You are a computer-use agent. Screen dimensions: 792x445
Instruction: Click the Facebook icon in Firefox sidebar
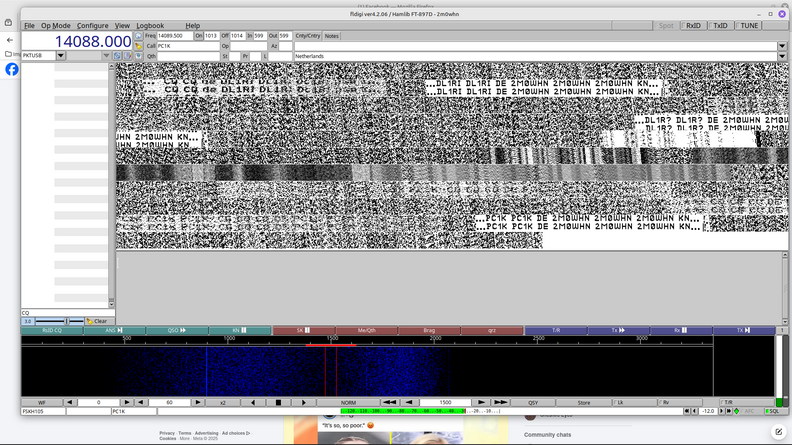point(12,69)
